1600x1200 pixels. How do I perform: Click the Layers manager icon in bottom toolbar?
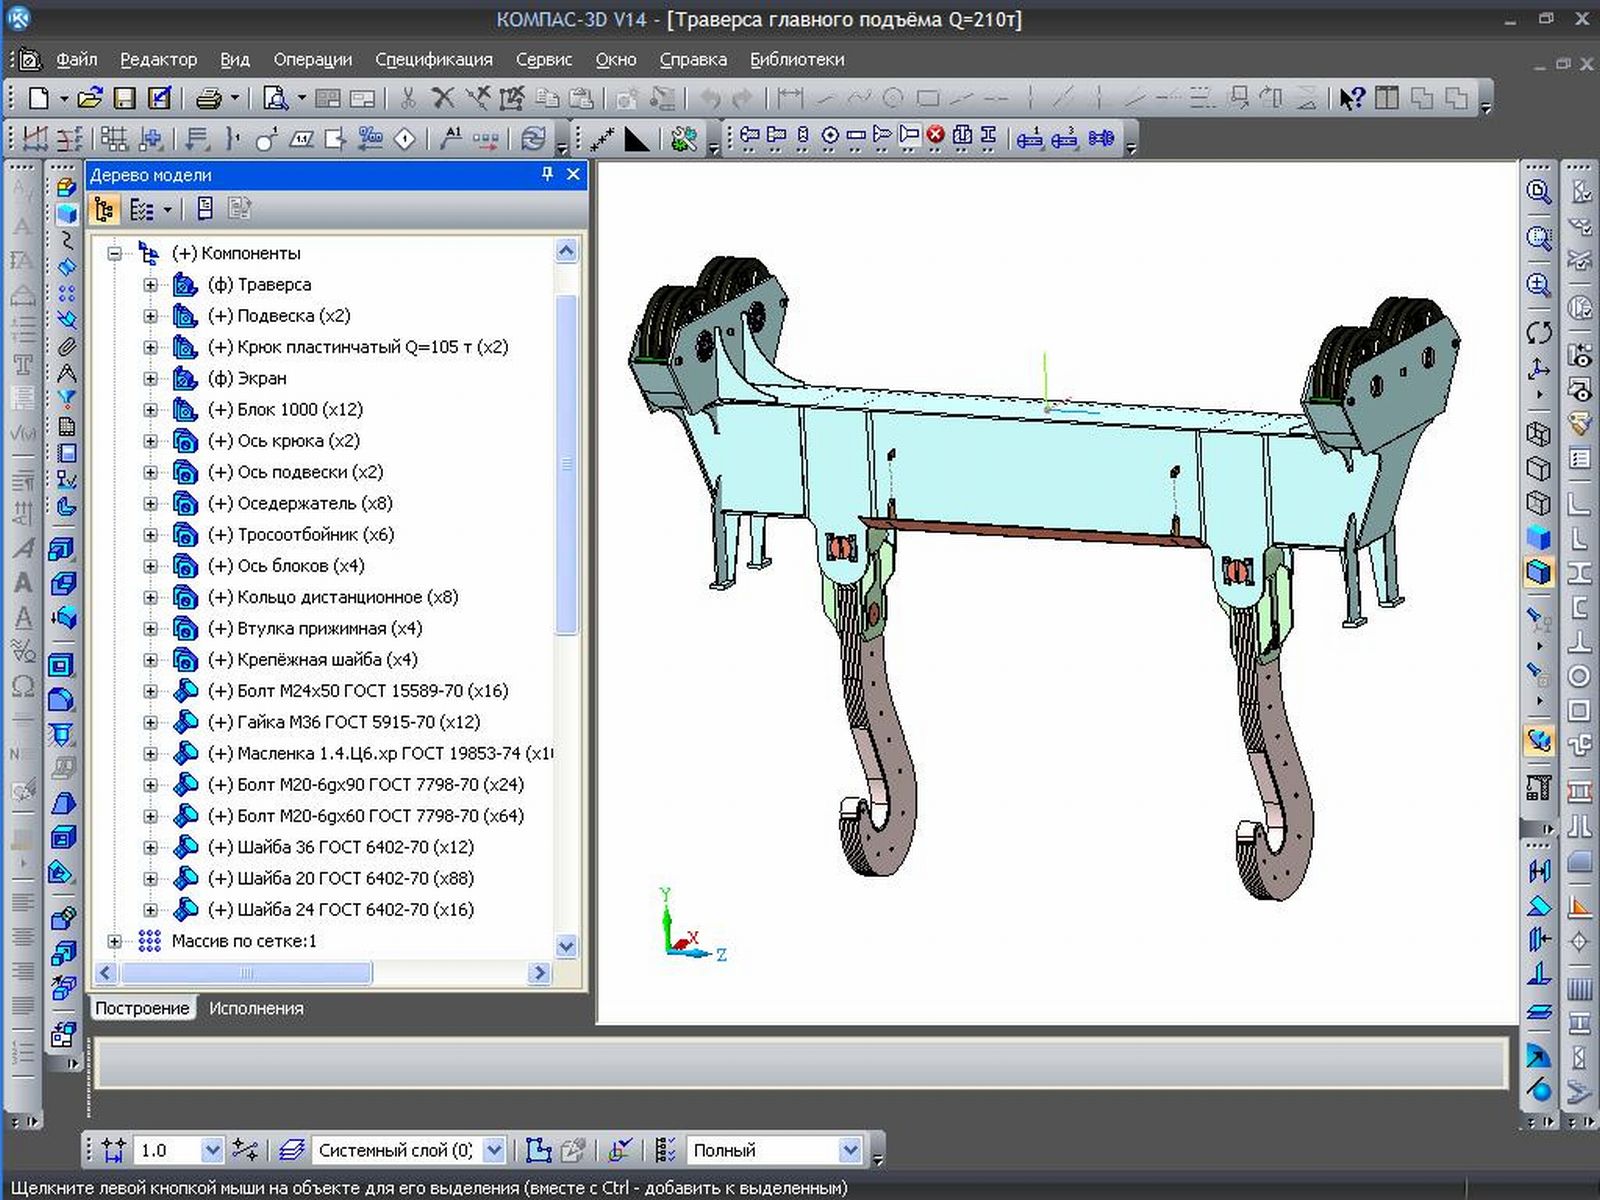[x=291, y=1150]
